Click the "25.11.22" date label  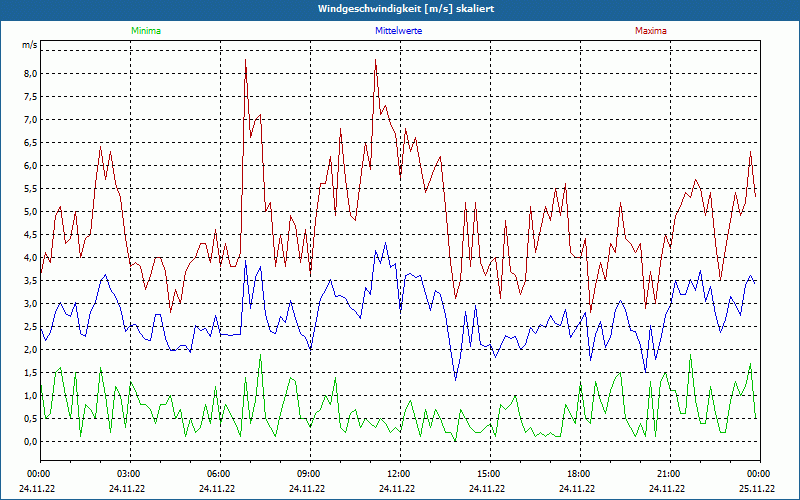757,488
